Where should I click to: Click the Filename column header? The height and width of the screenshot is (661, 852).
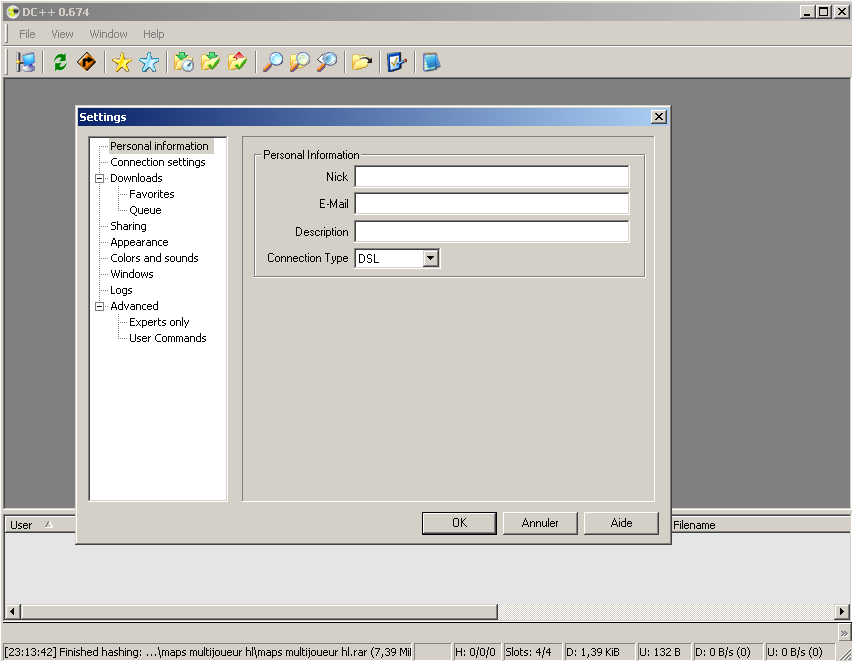761,525
